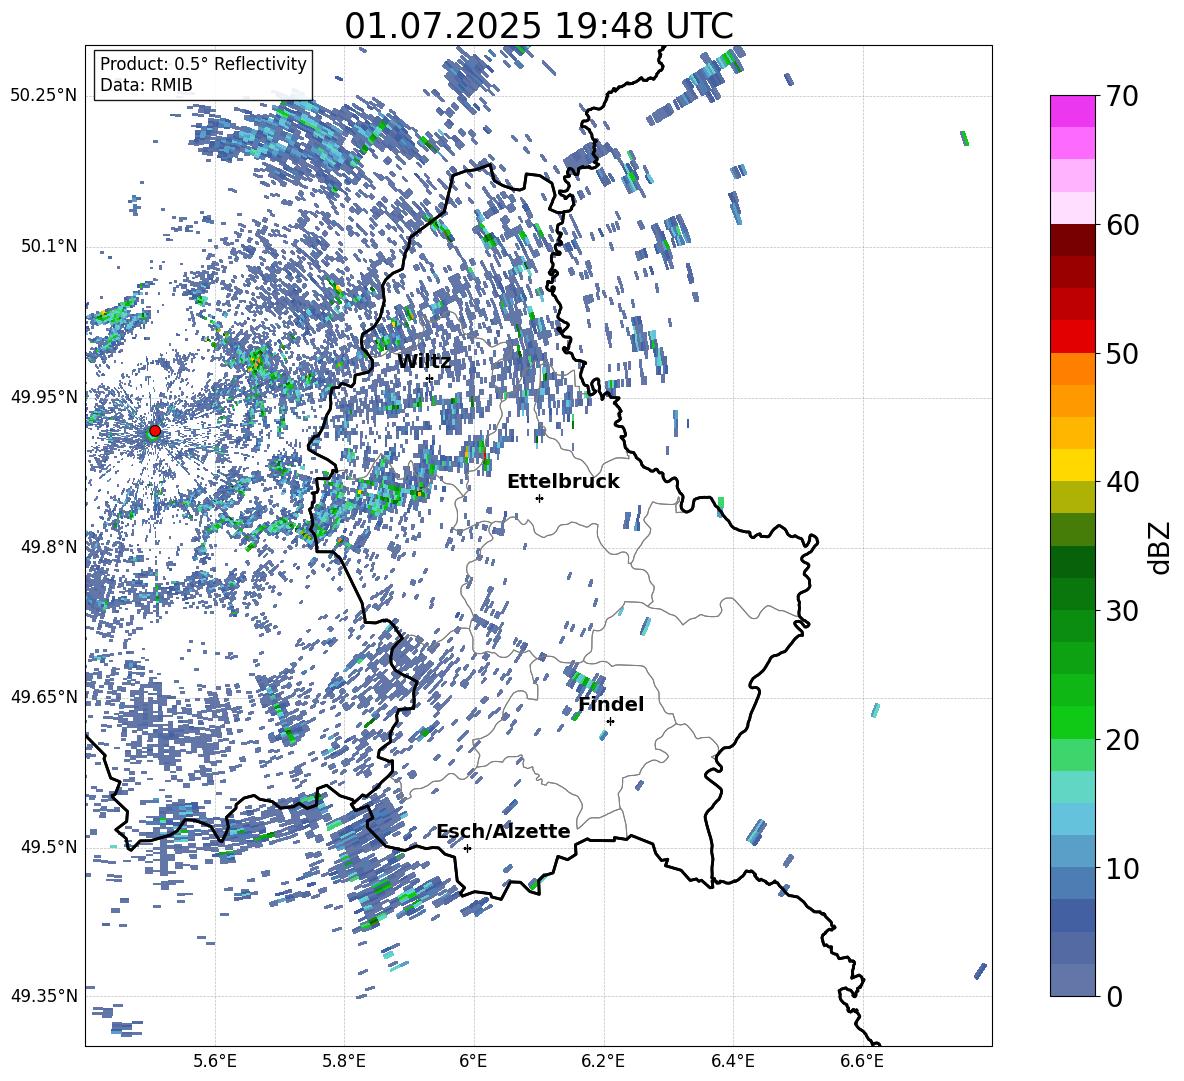The width and height of the screenshot is (1184, 1081).
Task: Pick the magenta swatch at top of colorbar
Action: tap(1072, 111)
